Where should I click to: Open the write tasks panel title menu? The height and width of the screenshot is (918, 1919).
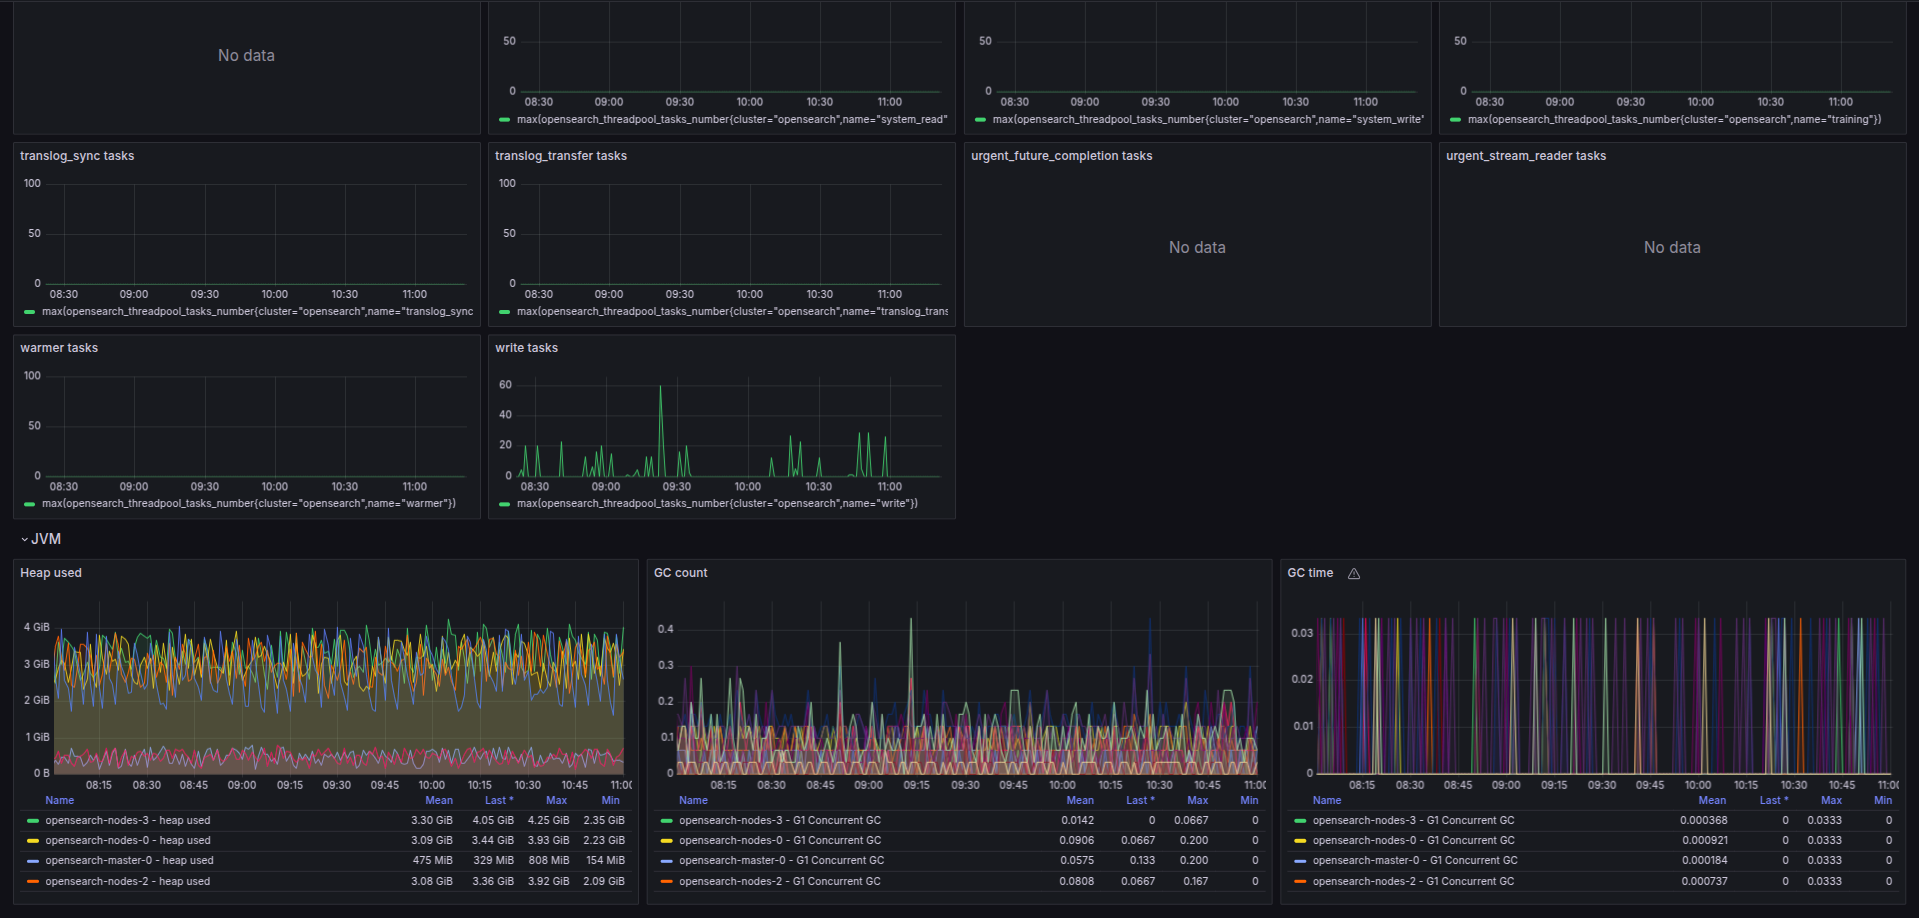tap(526, 348)
